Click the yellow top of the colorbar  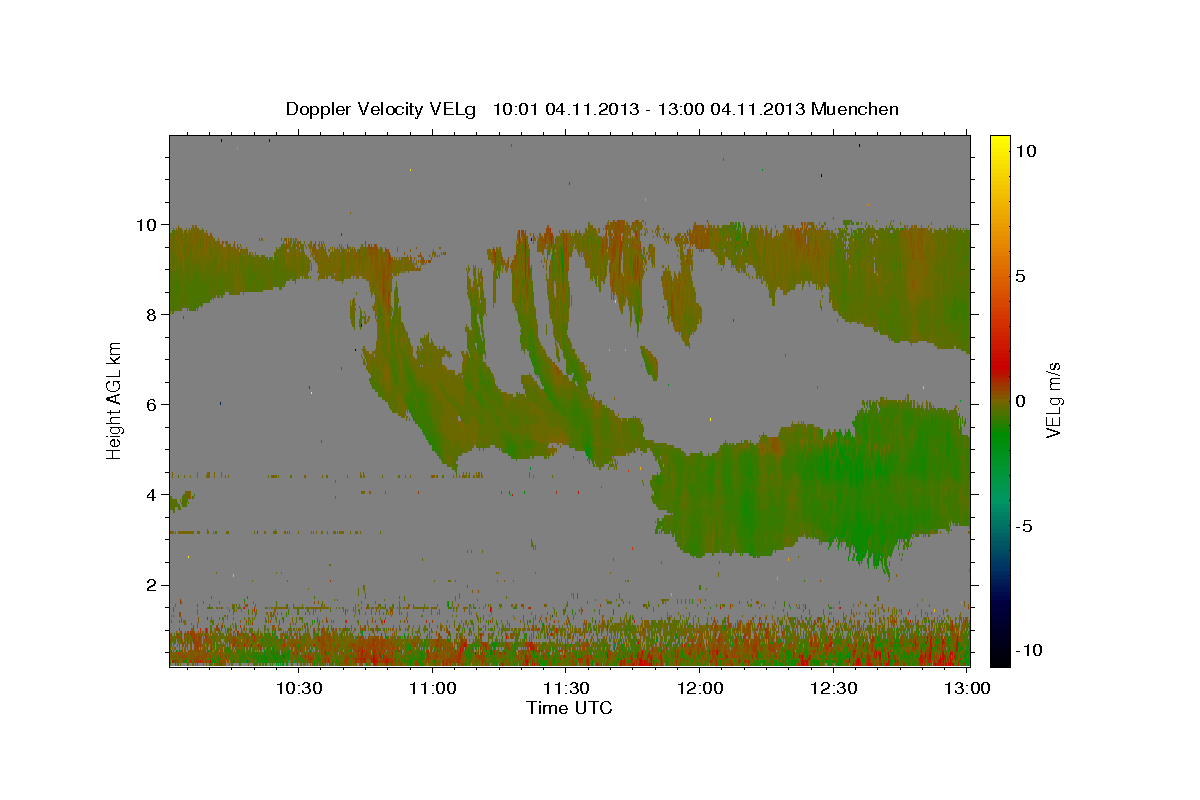click(x=1000, y=143)
